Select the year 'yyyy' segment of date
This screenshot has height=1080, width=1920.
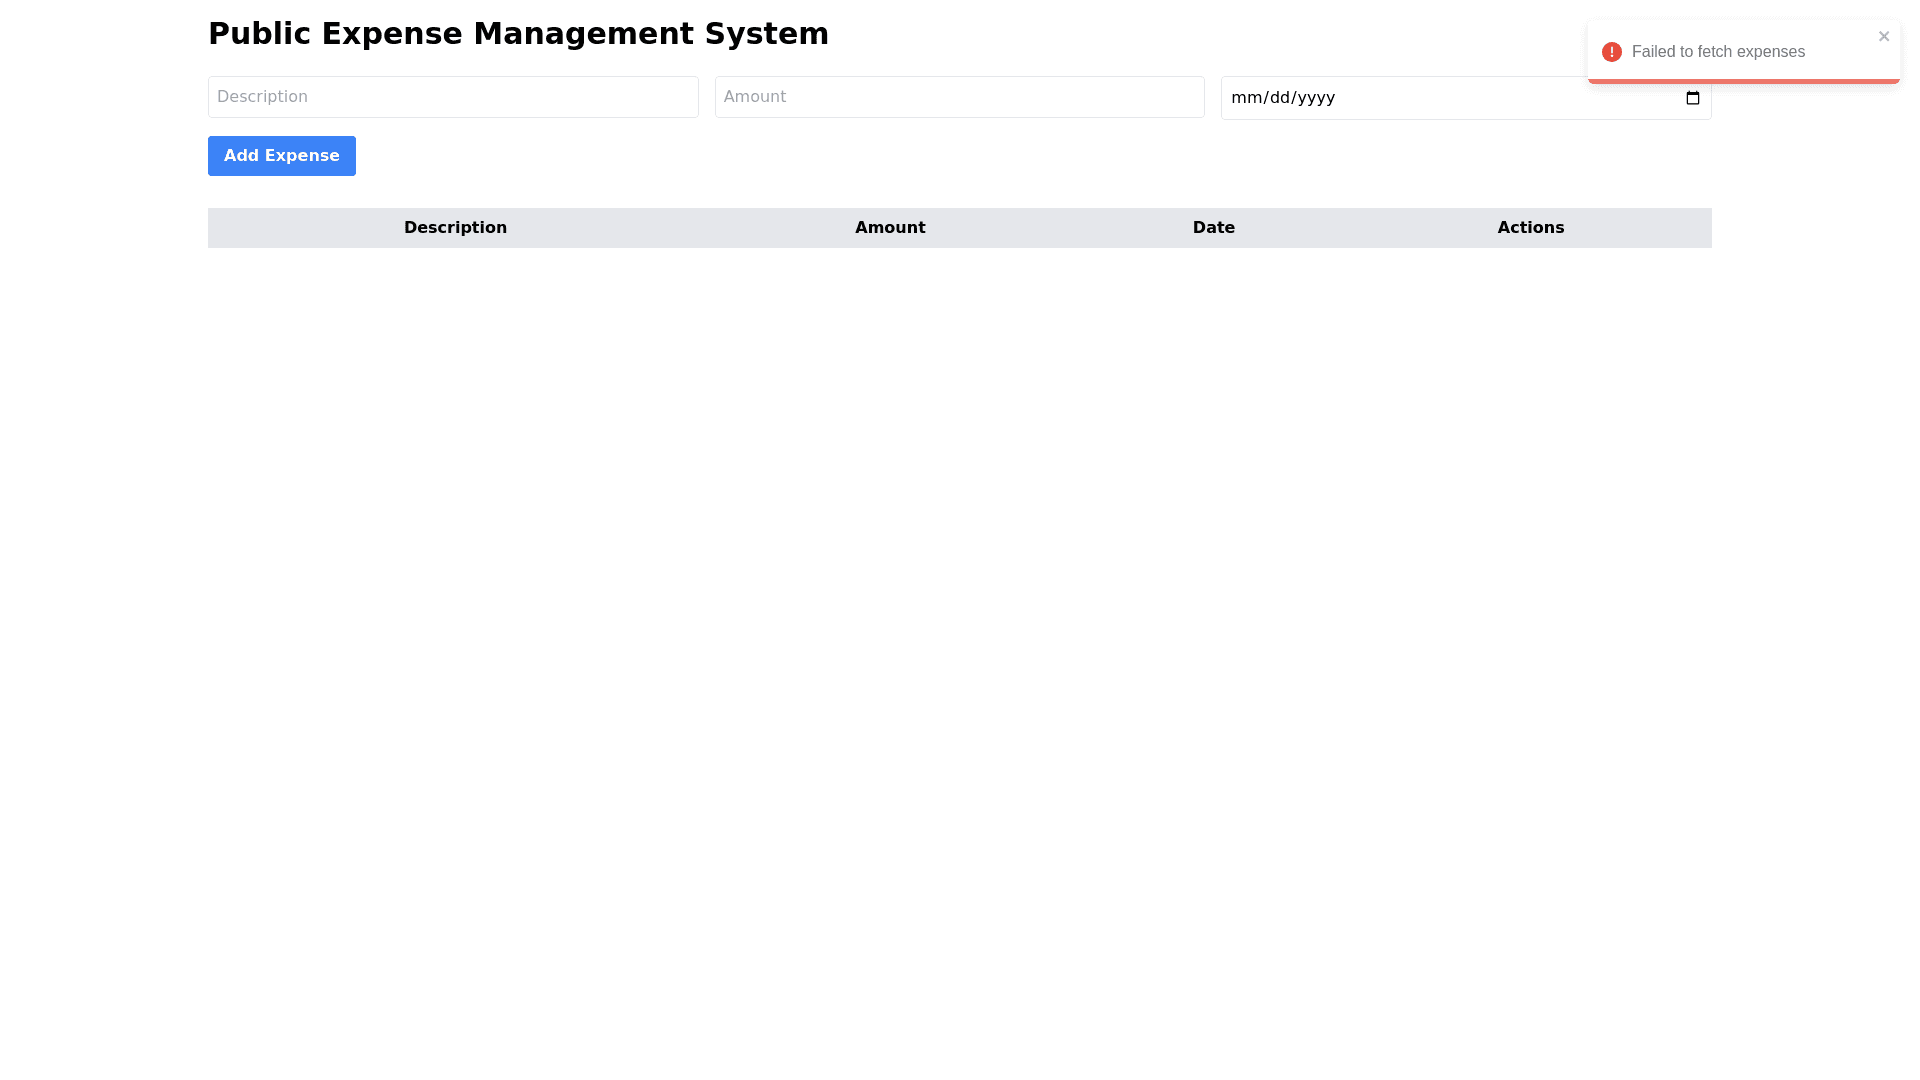click(1316, 98)
